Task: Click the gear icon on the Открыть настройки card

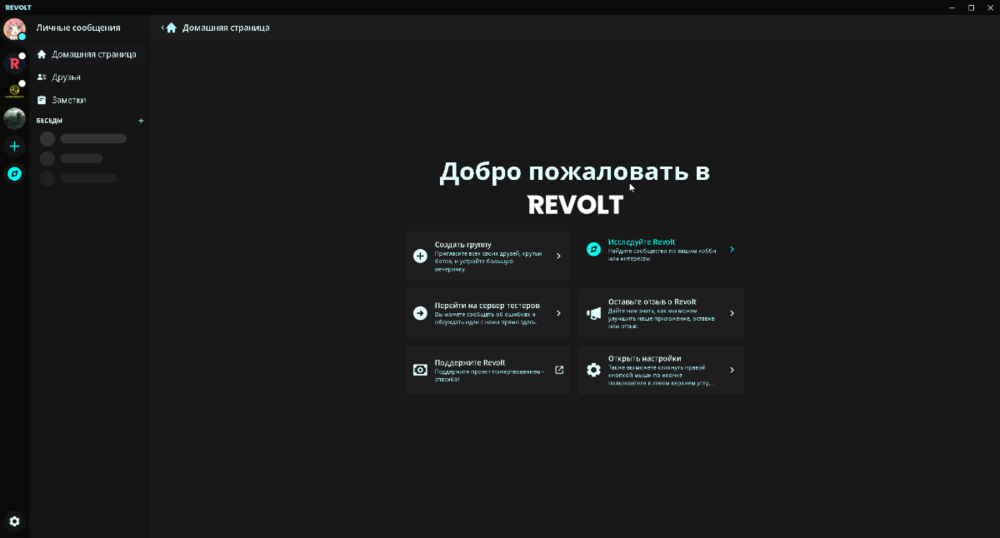Action: pyautogui.click(x=593, y=370)
